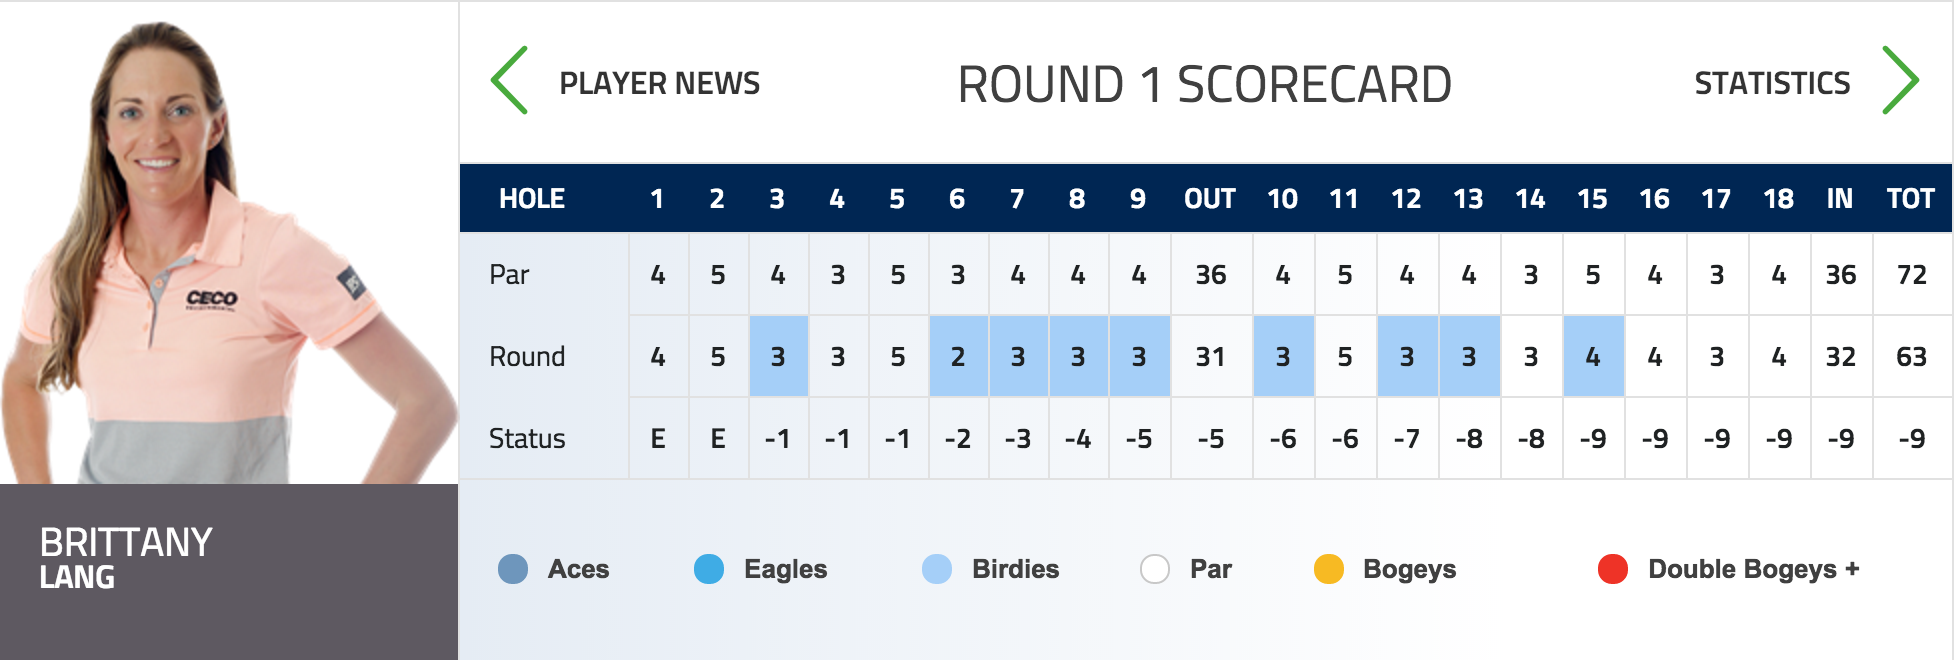Click the Brittany Lang name banner
This screenshot has height=660, width=1954.
[x=229, y=572]
